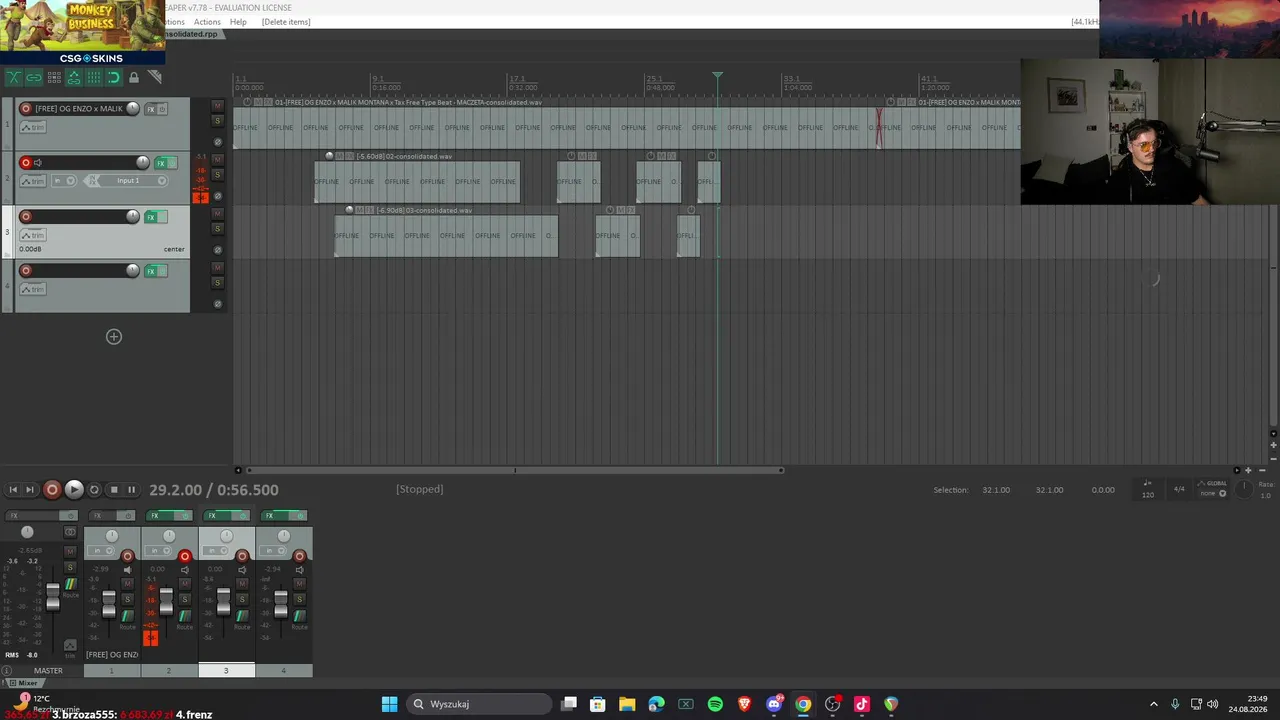
Task: Select mixer track tab labeled 3
Action: coord(226,670)
